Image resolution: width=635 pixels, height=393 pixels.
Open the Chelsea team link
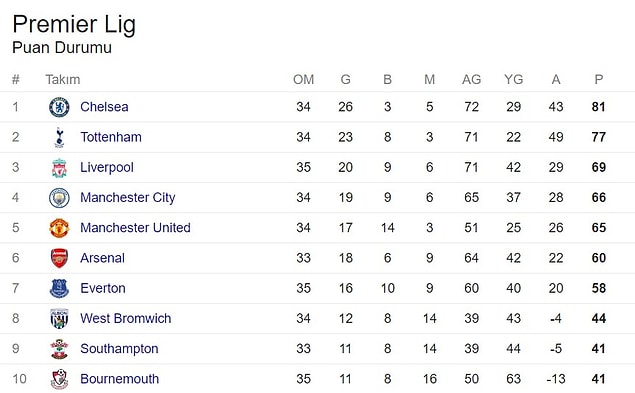[x=104, y=107]
